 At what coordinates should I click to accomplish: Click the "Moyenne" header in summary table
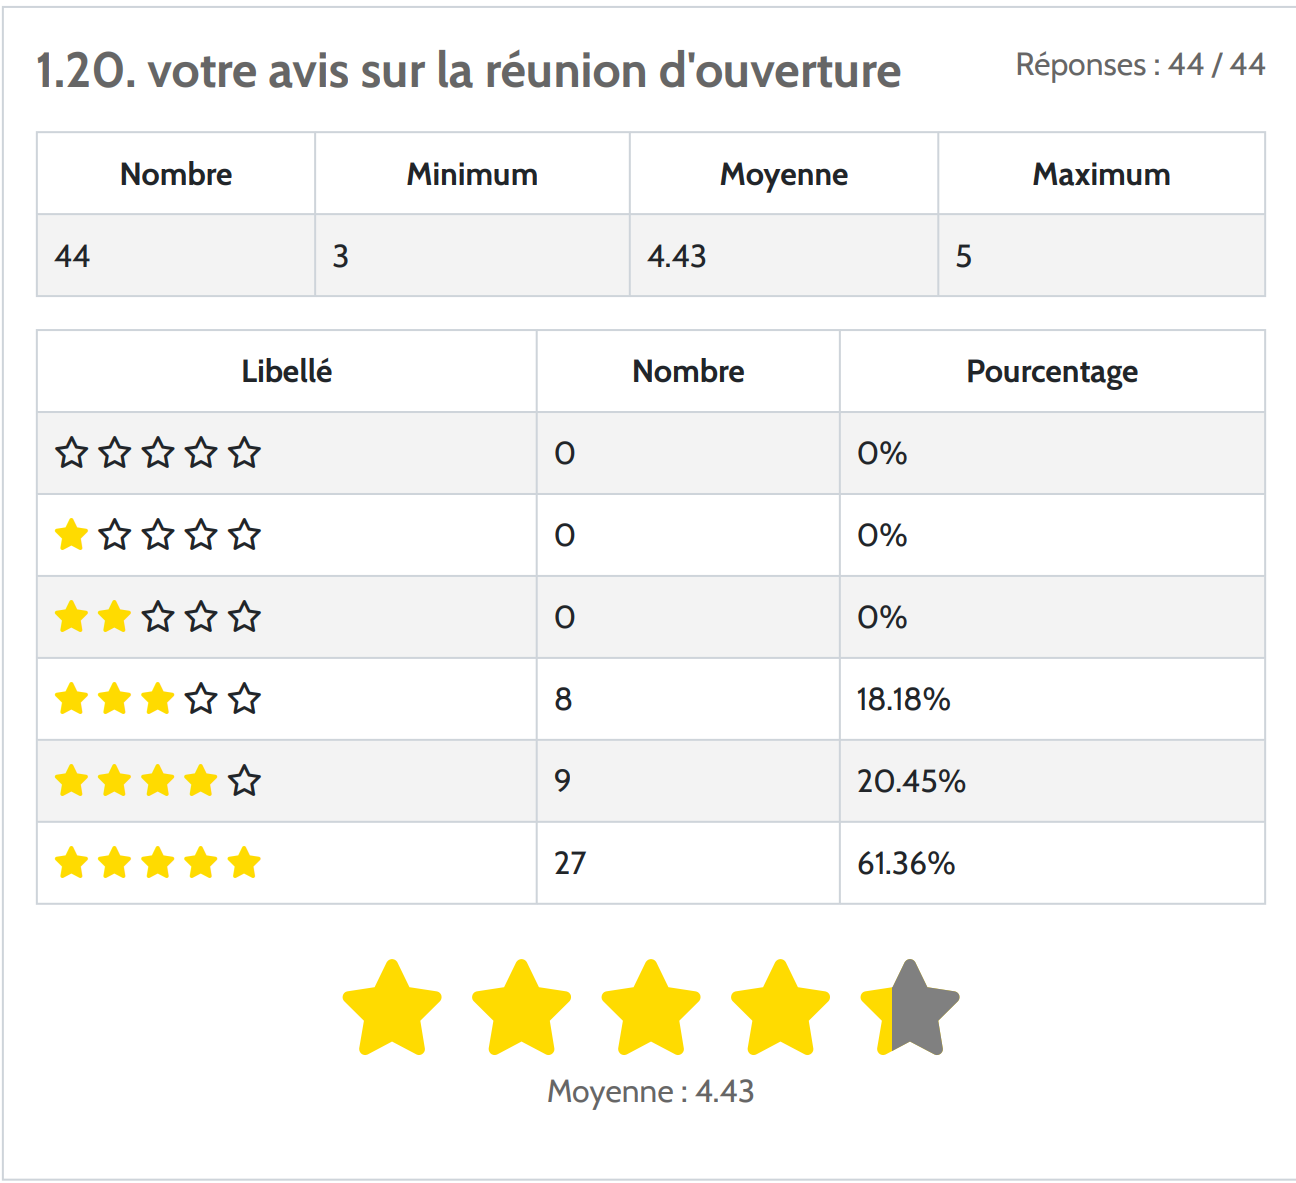point(784,175)
